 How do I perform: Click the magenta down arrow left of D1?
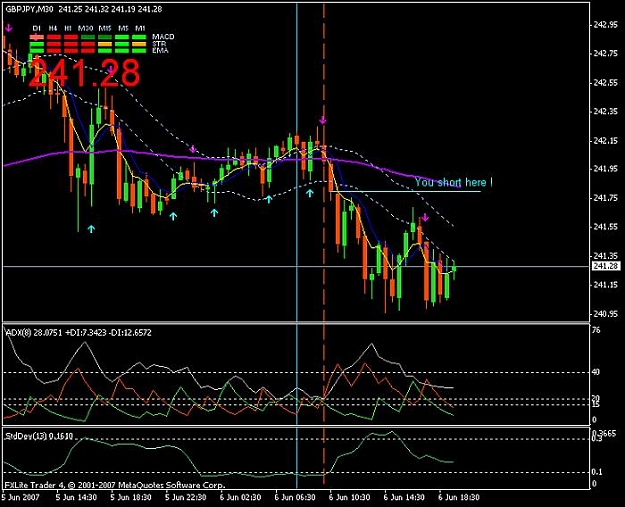9,28
